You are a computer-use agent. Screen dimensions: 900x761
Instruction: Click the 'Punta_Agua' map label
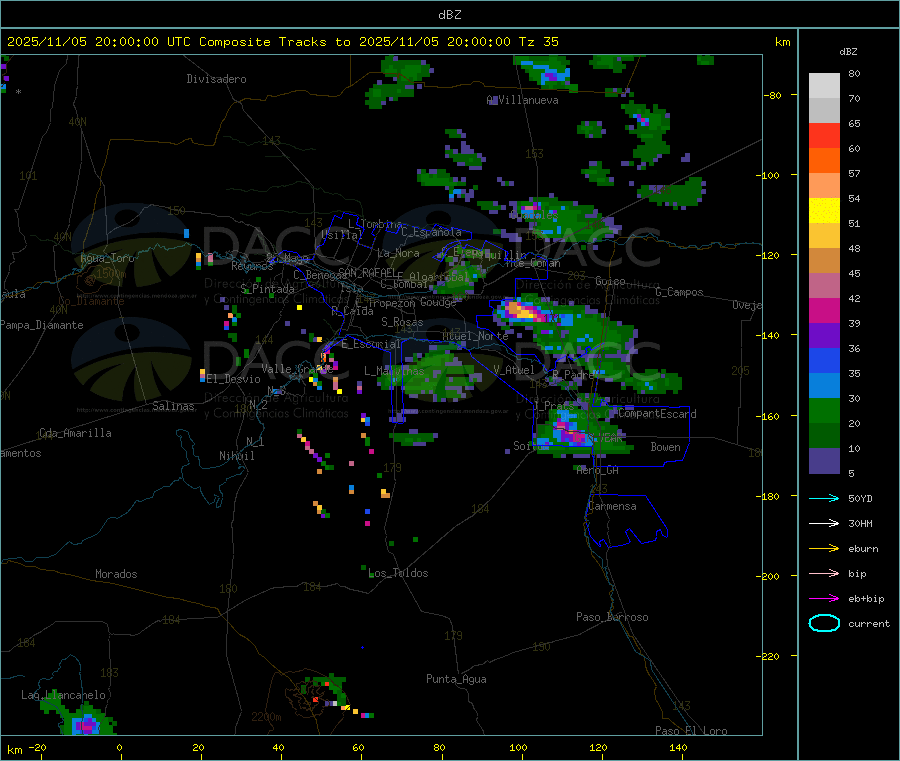click(x=456, y=679)
